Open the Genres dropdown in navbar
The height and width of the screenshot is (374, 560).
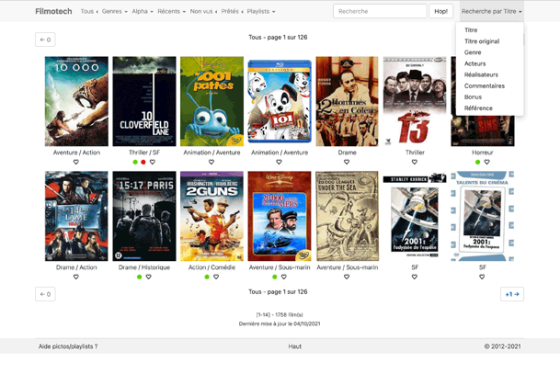pyautogui.click(x=115, y=11)
